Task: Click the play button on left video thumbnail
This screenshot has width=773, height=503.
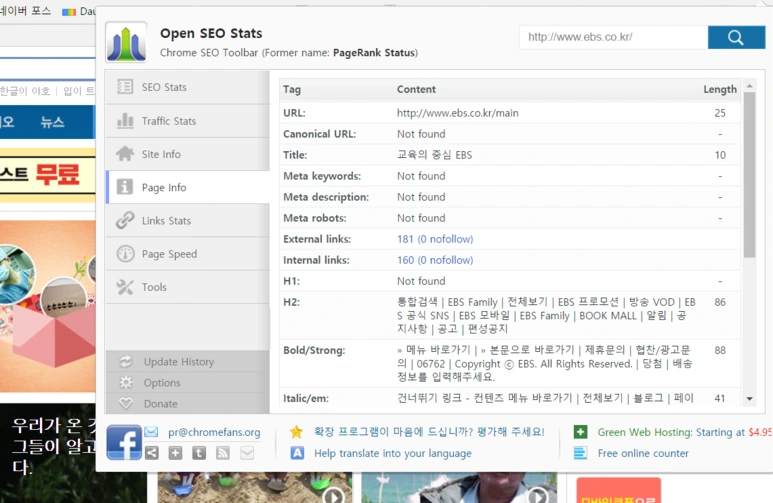Action: coord(334,495)
